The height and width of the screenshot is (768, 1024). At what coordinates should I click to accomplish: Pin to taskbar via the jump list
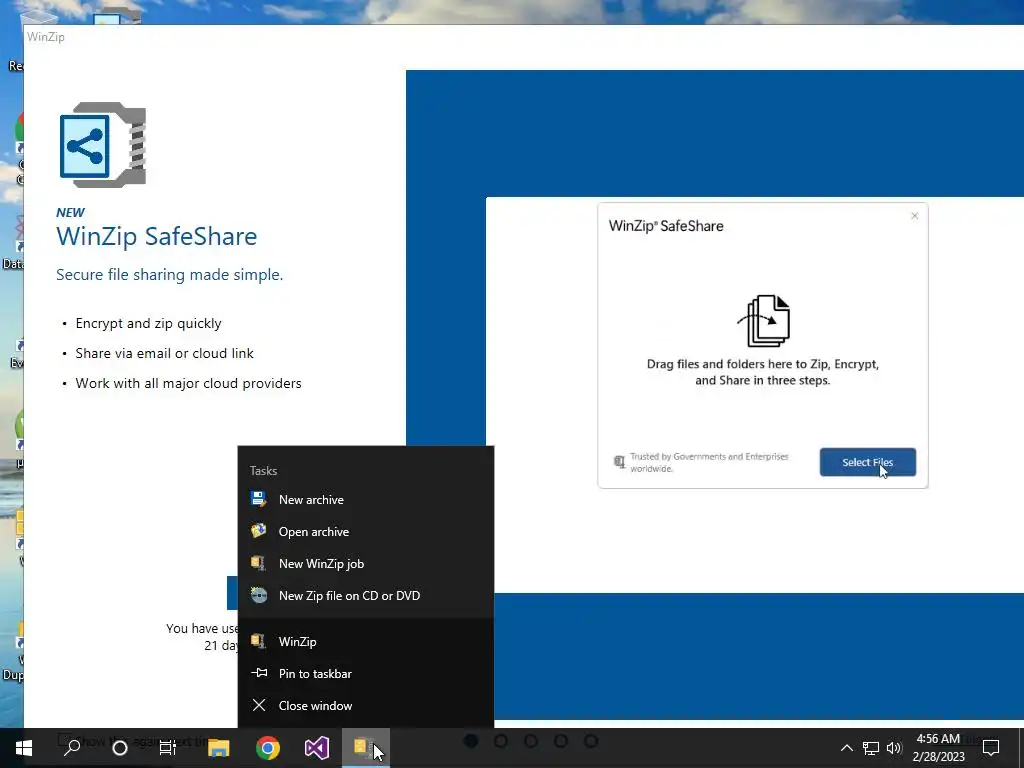click(366, 673)
